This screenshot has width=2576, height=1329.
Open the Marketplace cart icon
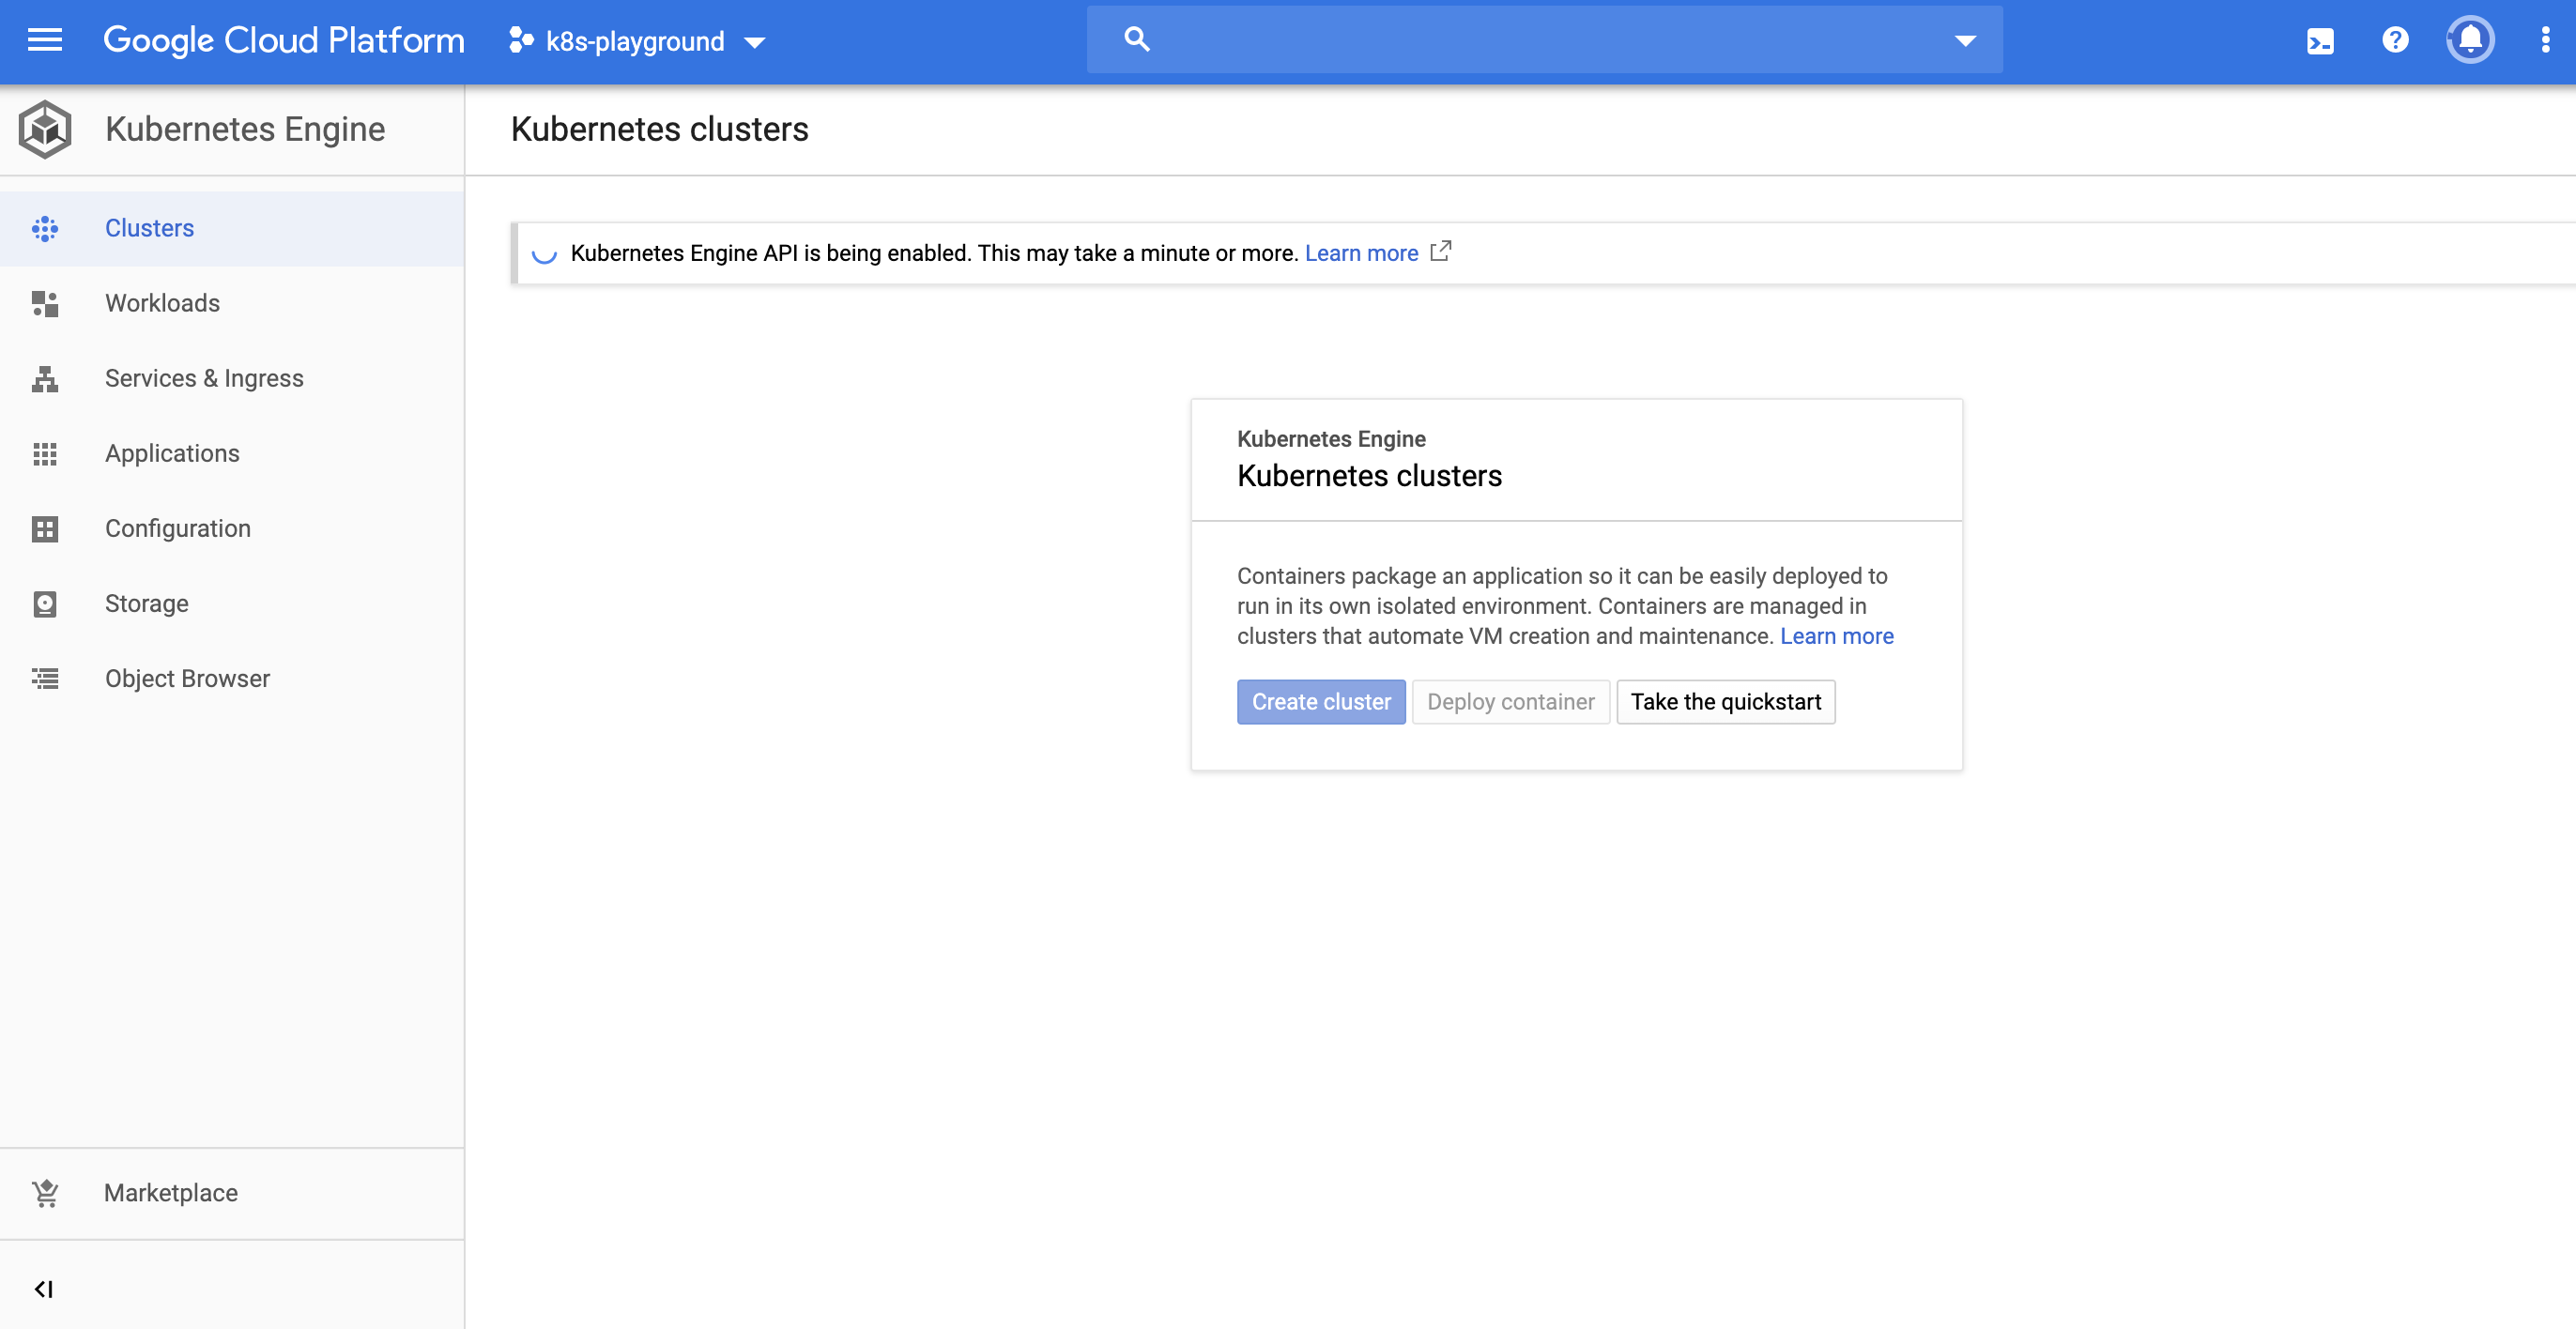click(45, 1192)
